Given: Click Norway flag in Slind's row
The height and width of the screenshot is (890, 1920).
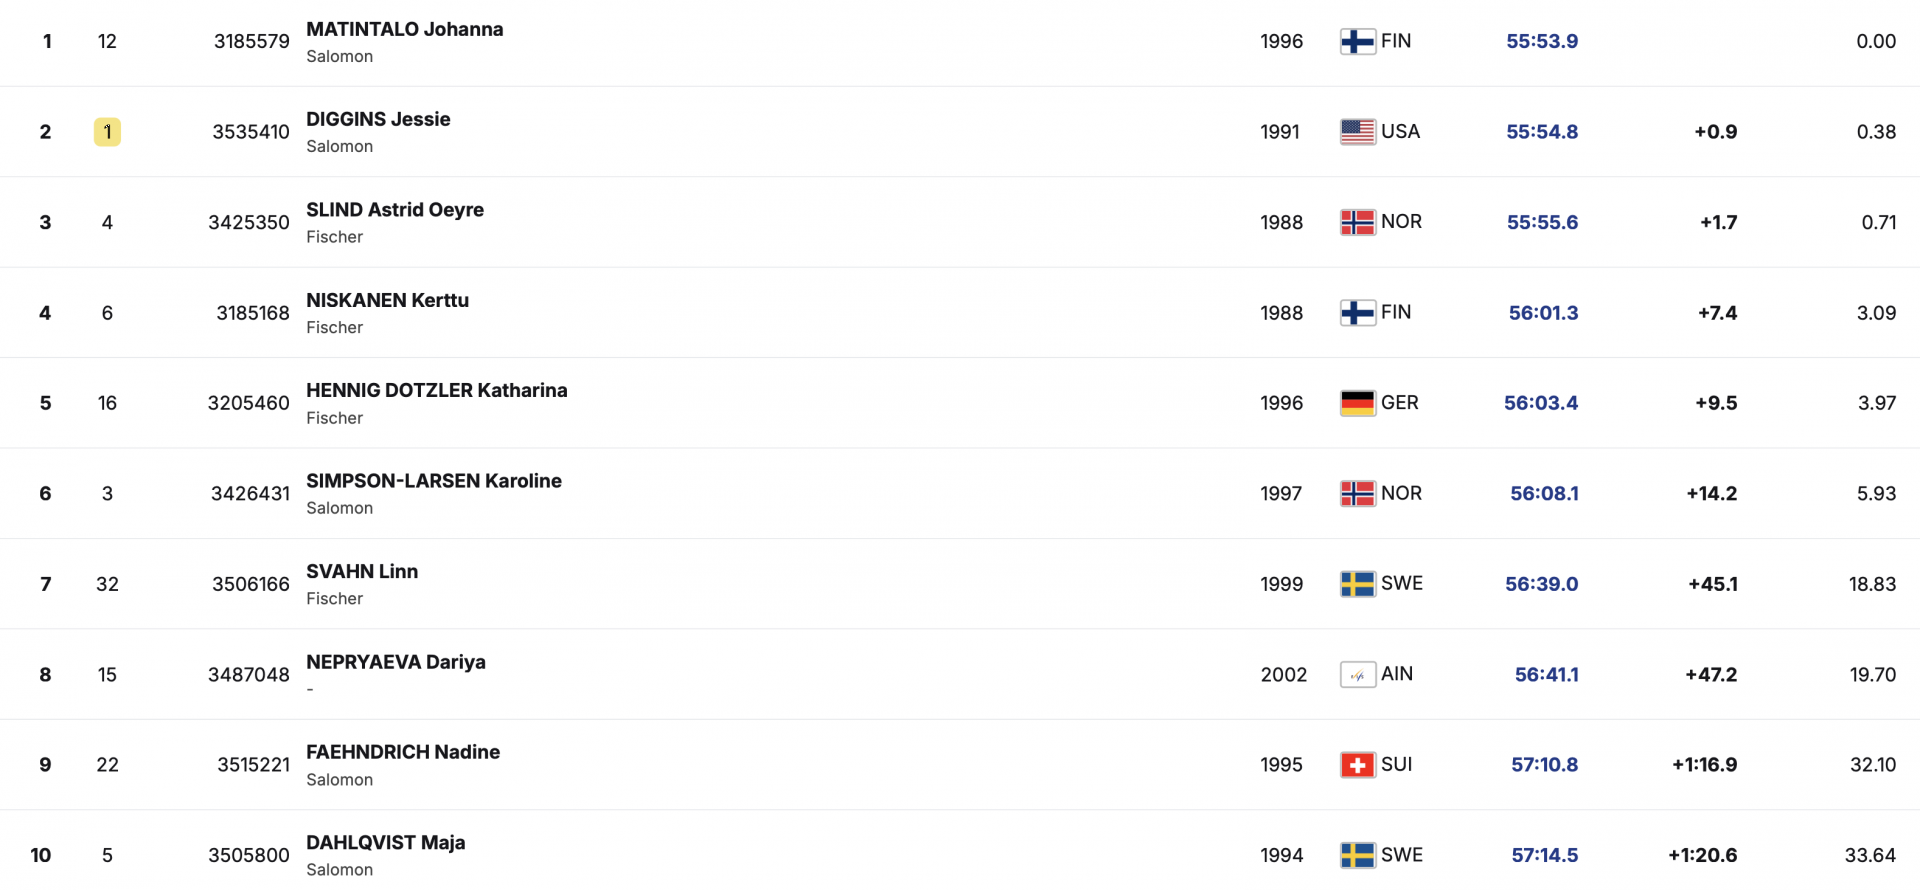Looking at the screenshot, I should [x=1357, y=222].
